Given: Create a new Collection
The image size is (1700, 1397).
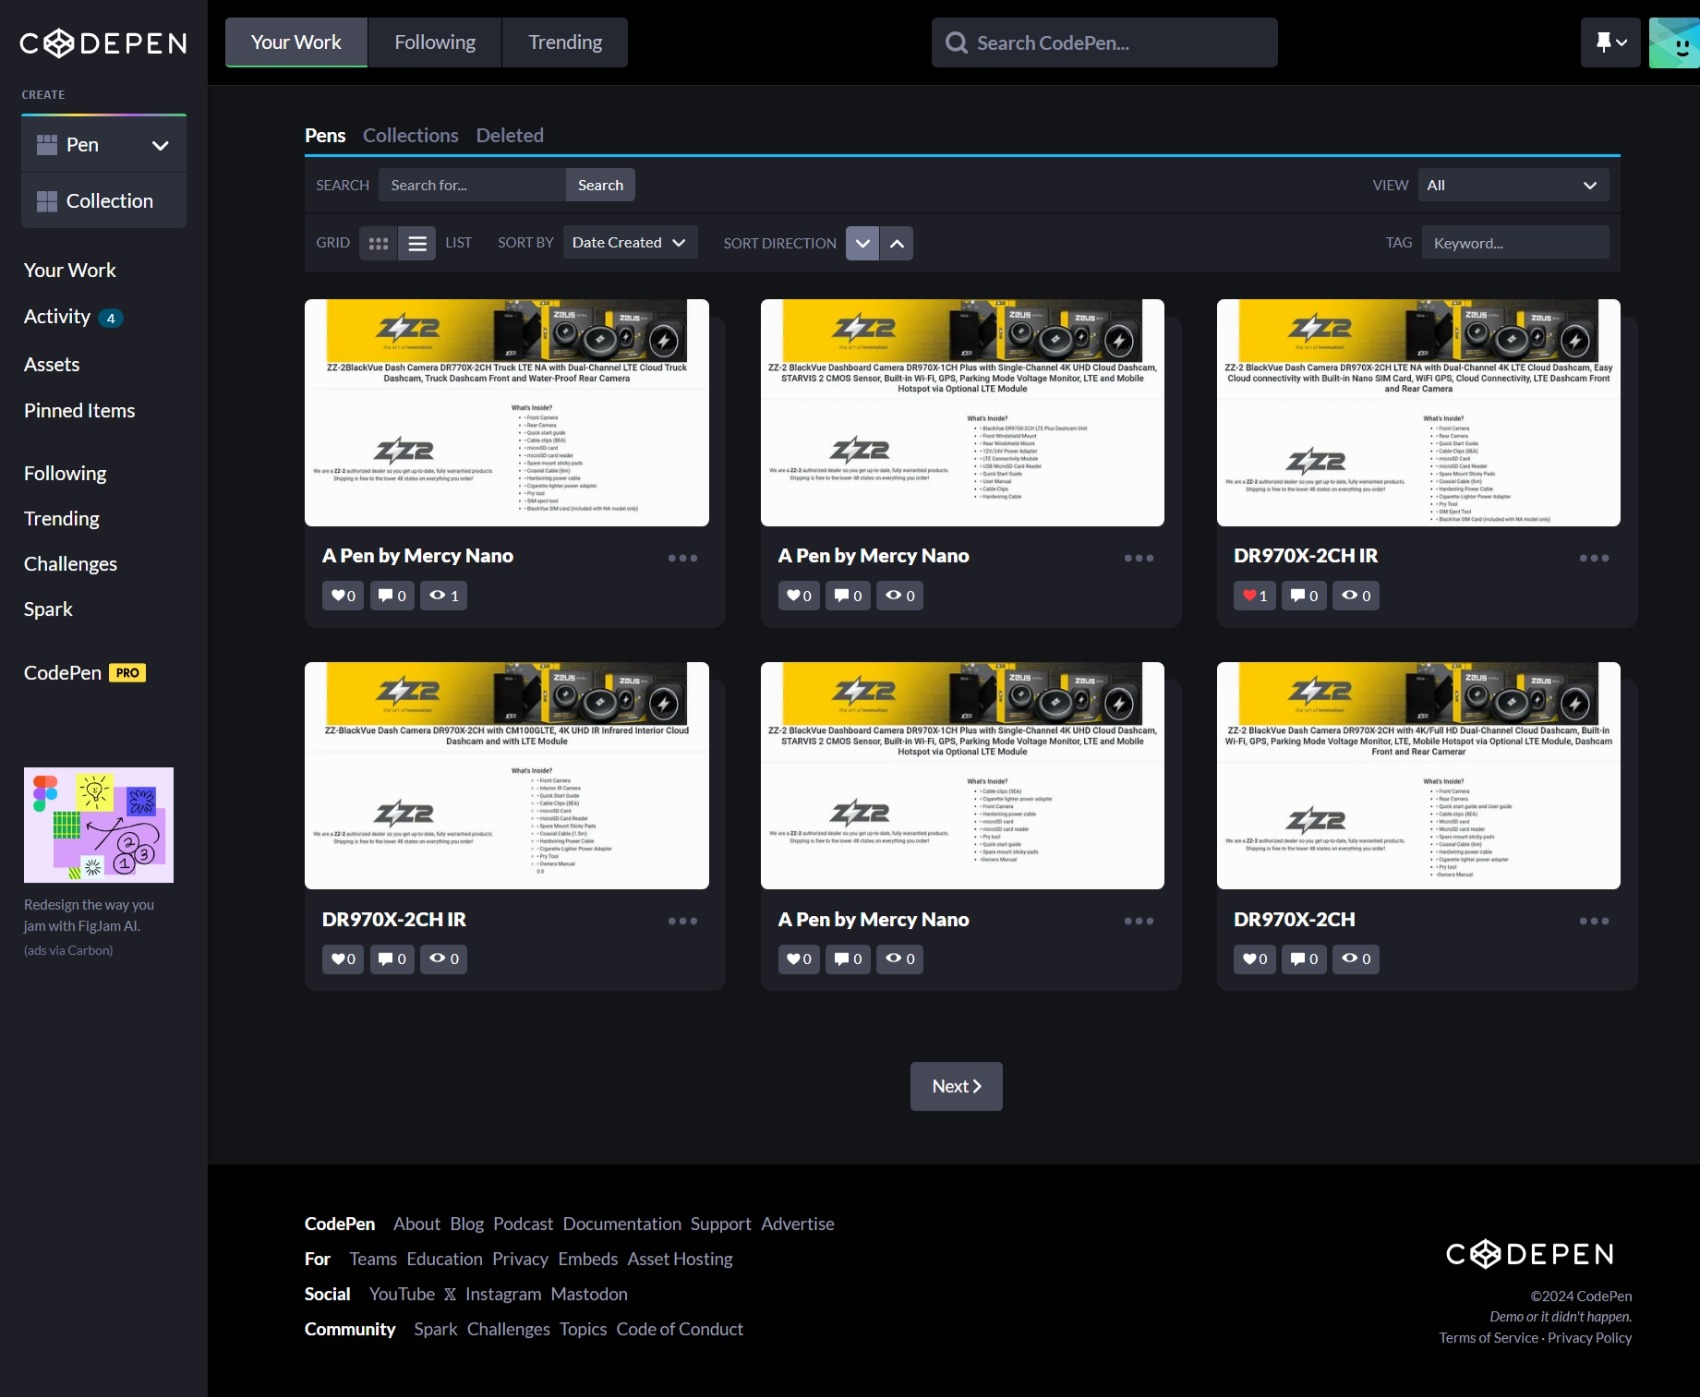Looking at the screenshot, I should [104, 201].
